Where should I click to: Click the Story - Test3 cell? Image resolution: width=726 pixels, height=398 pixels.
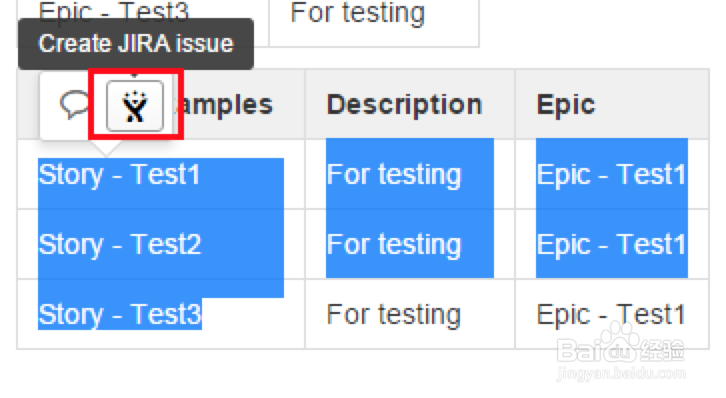(x=119, y=315)
